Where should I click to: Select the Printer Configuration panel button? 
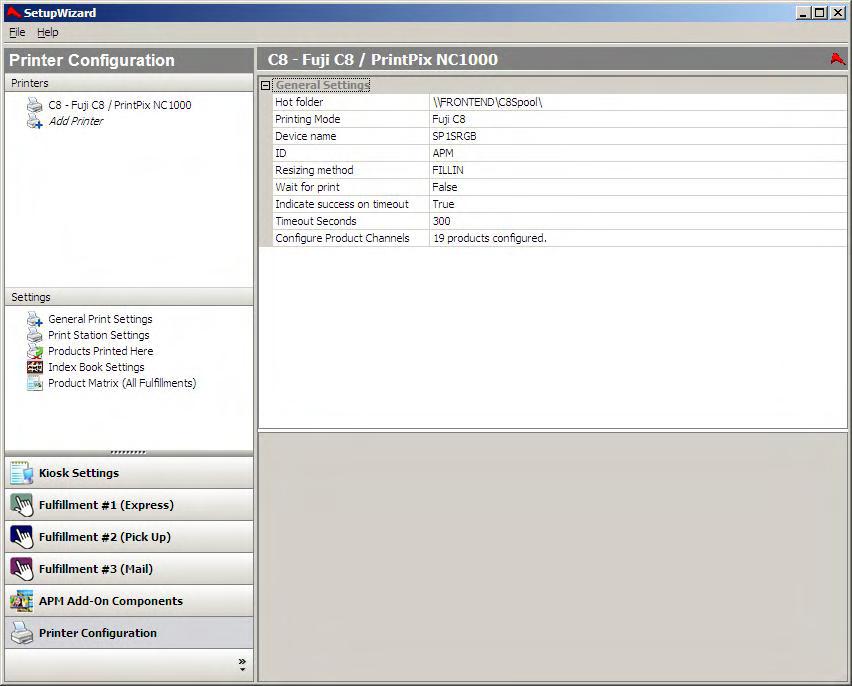pyautogui.click(x=129, y=633)
